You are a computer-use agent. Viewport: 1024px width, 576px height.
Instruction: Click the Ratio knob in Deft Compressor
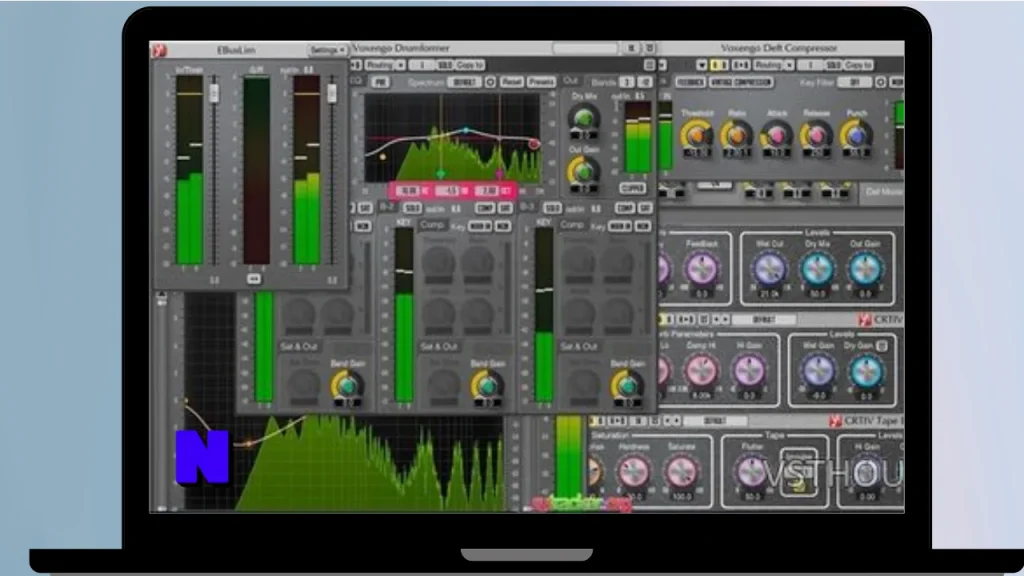(x=736, y=136)
